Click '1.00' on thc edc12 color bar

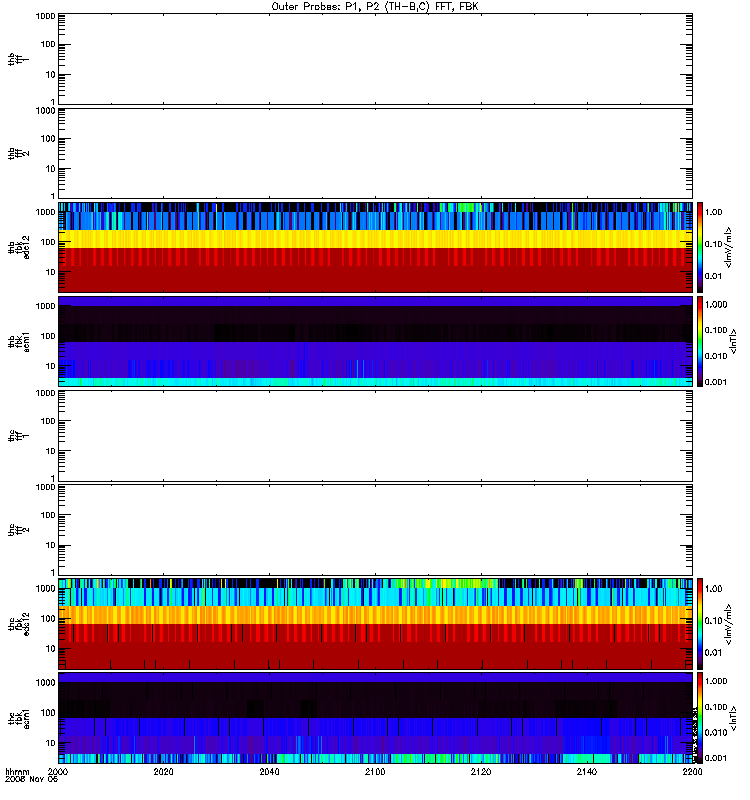coord(714,589)
